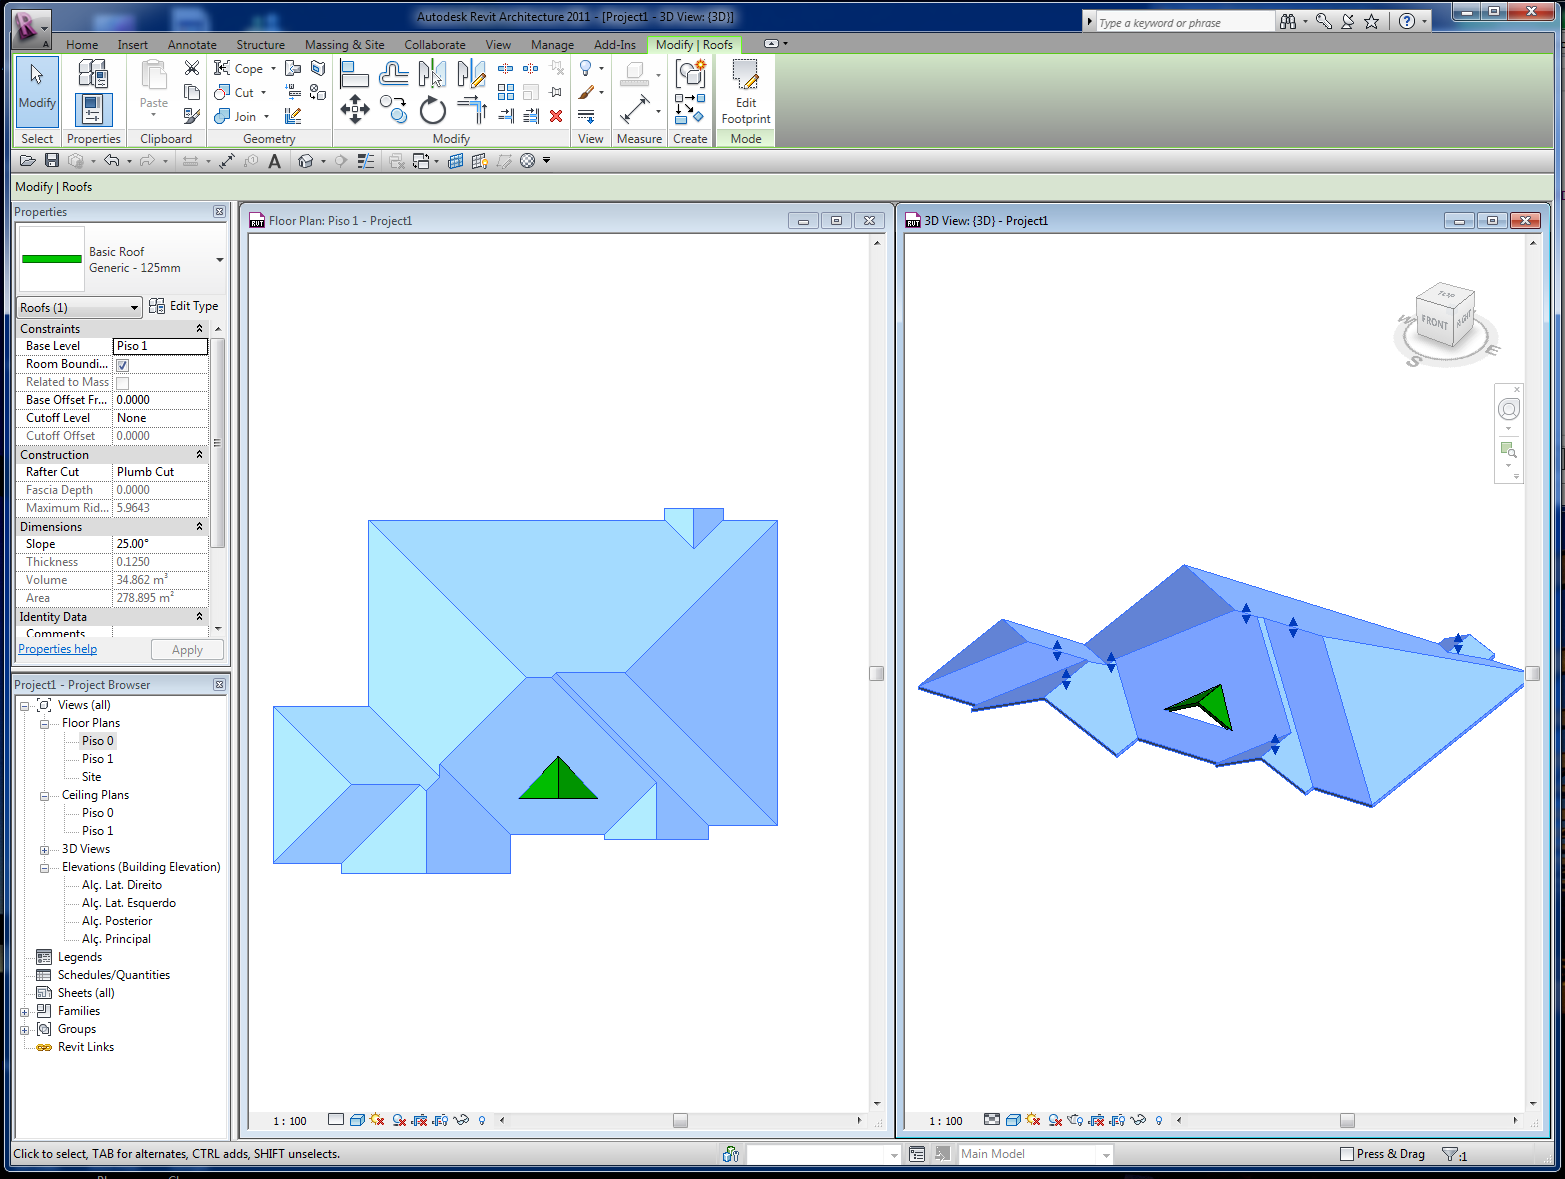The width and height of the screenshot is (1565, 1179).
Task: Open the Basic Roof type selector dropdown
Action: pos(219,260)
